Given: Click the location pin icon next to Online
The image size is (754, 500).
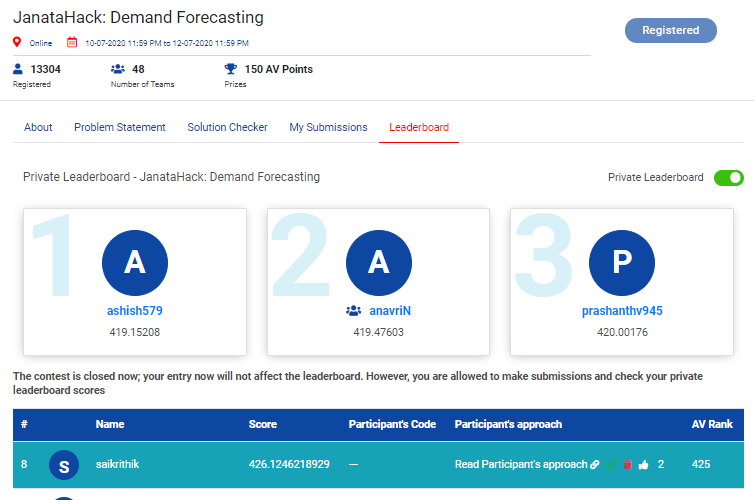Looking at the screenshot, I should [17, 42].
